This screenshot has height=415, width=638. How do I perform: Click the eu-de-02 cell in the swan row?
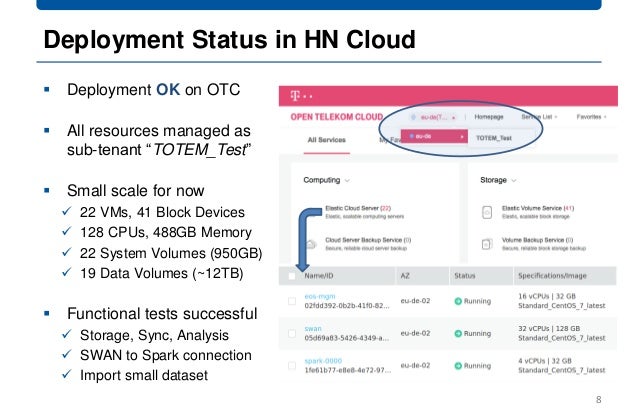pos(415,333)
